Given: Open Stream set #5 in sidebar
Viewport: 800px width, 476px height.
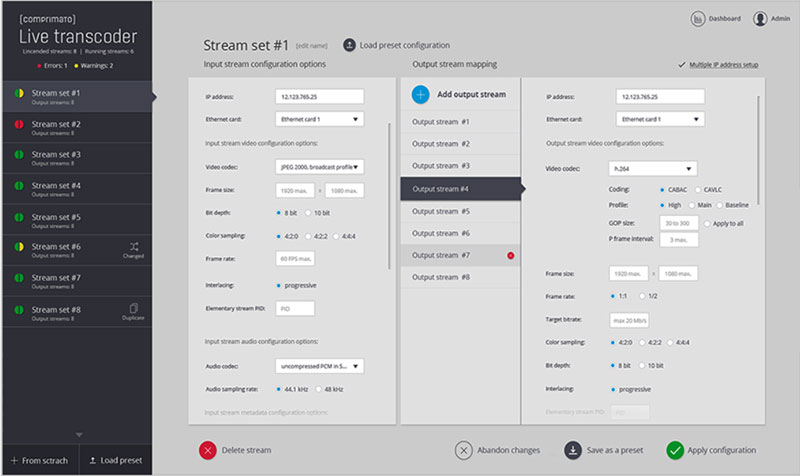Looking at the screenshot, I should (78, 220).
